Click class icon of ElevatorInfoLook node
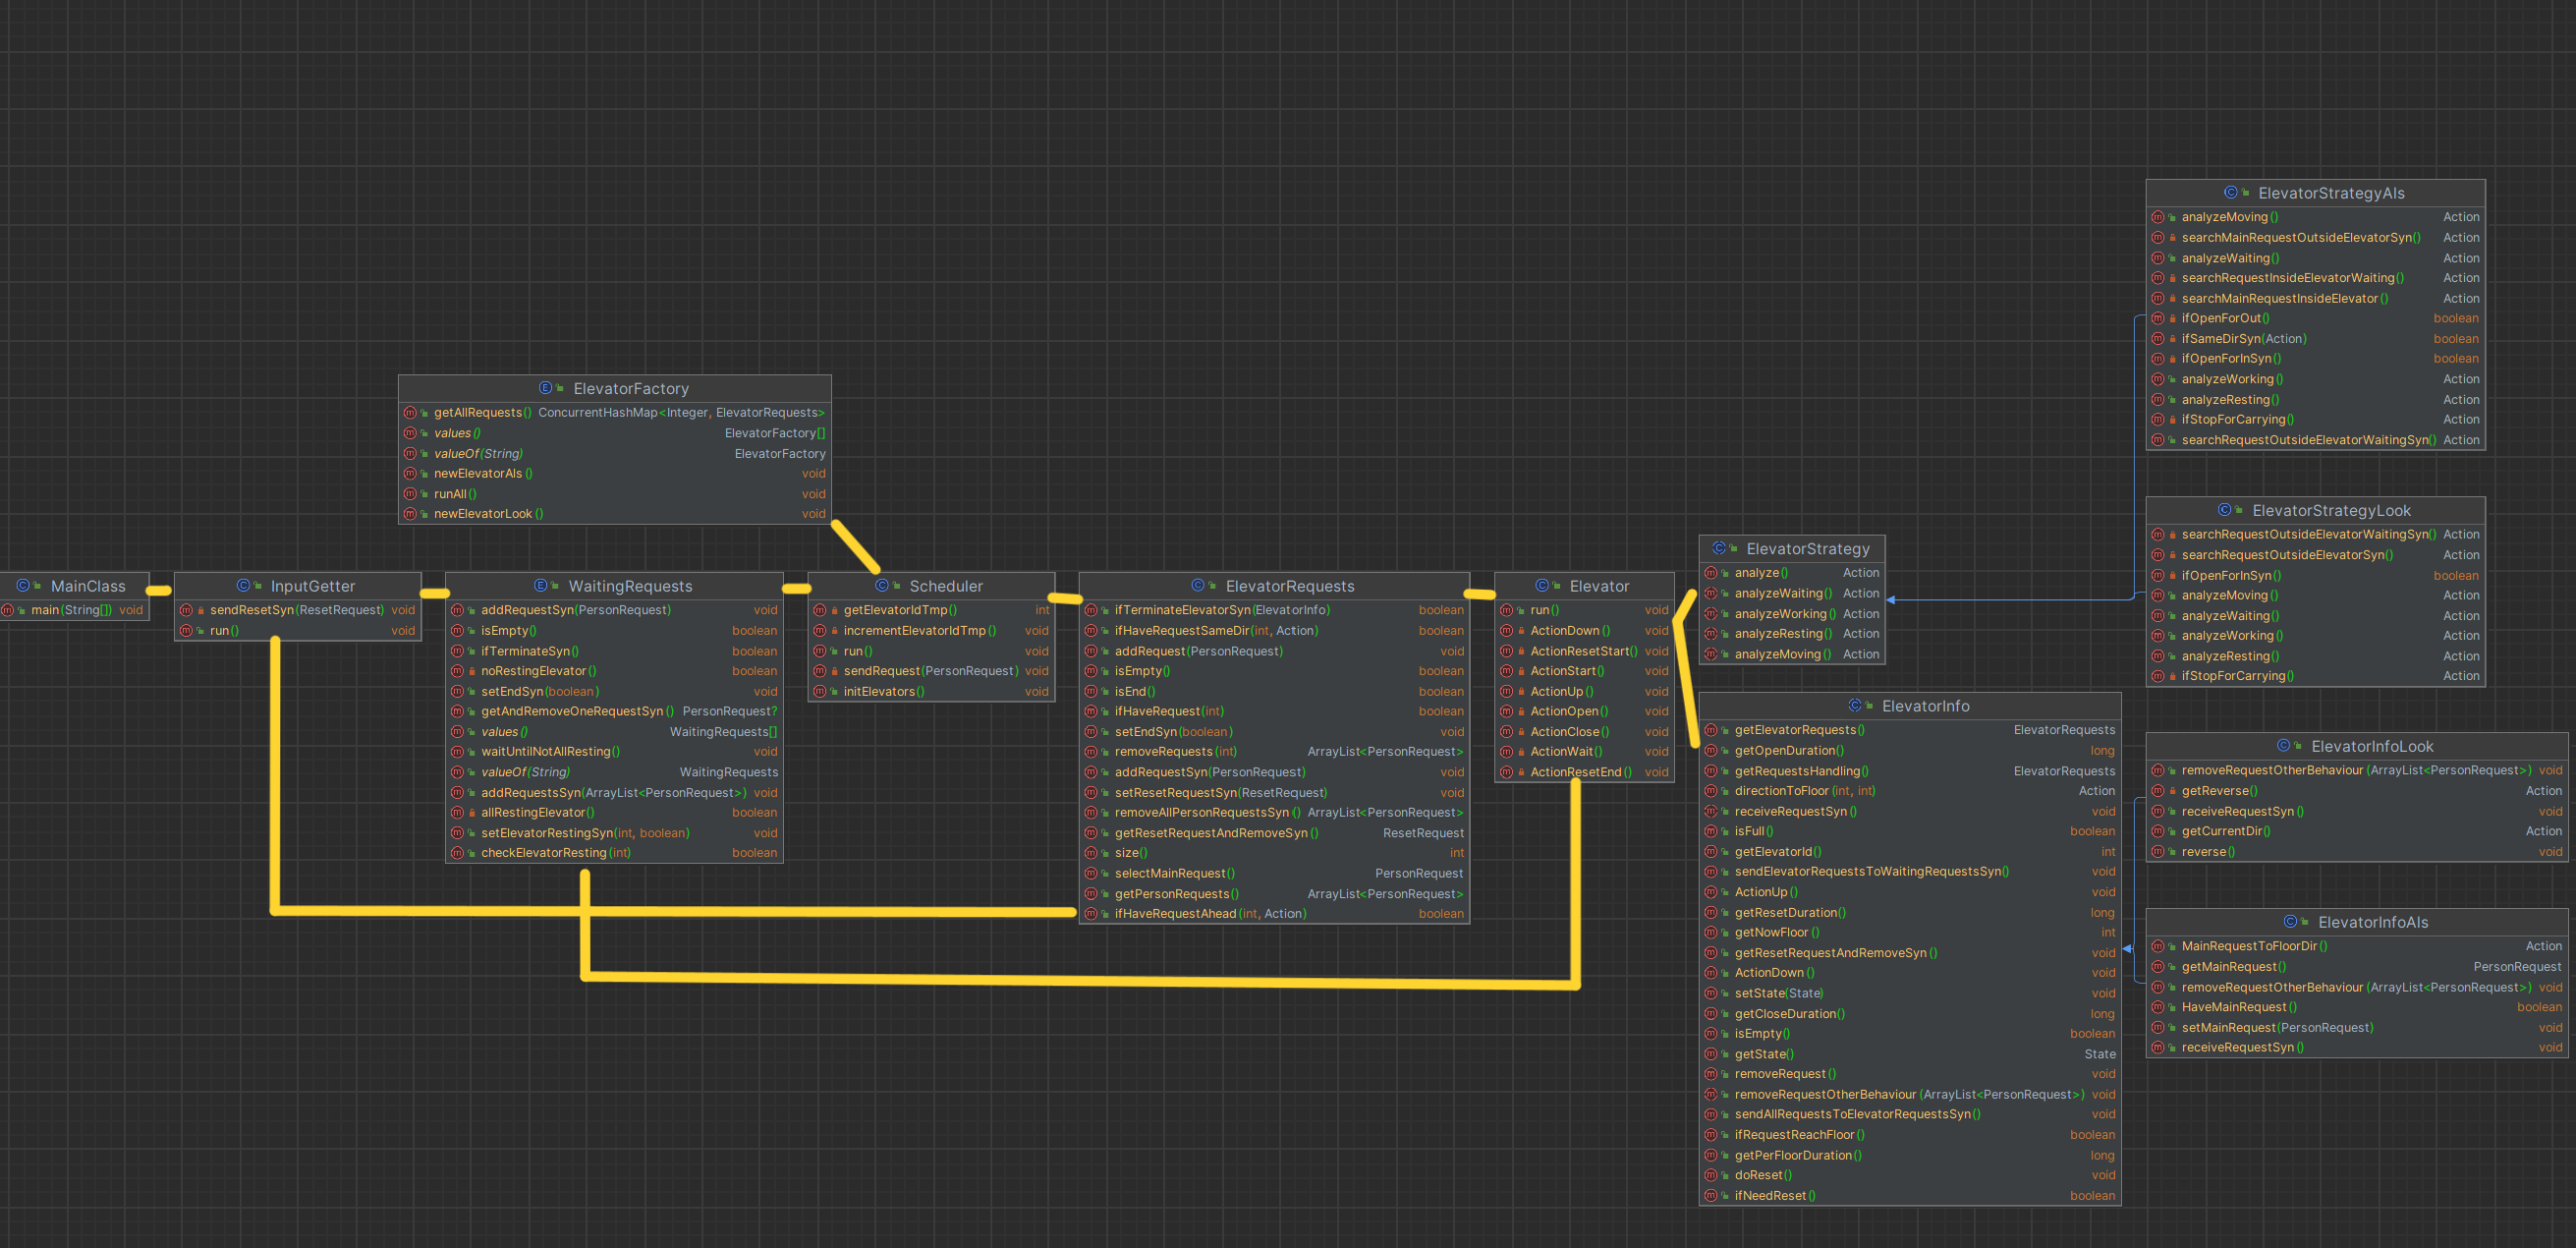Image resolution: width=2576 pixels, height=1248 pixels. [2283, 746]
